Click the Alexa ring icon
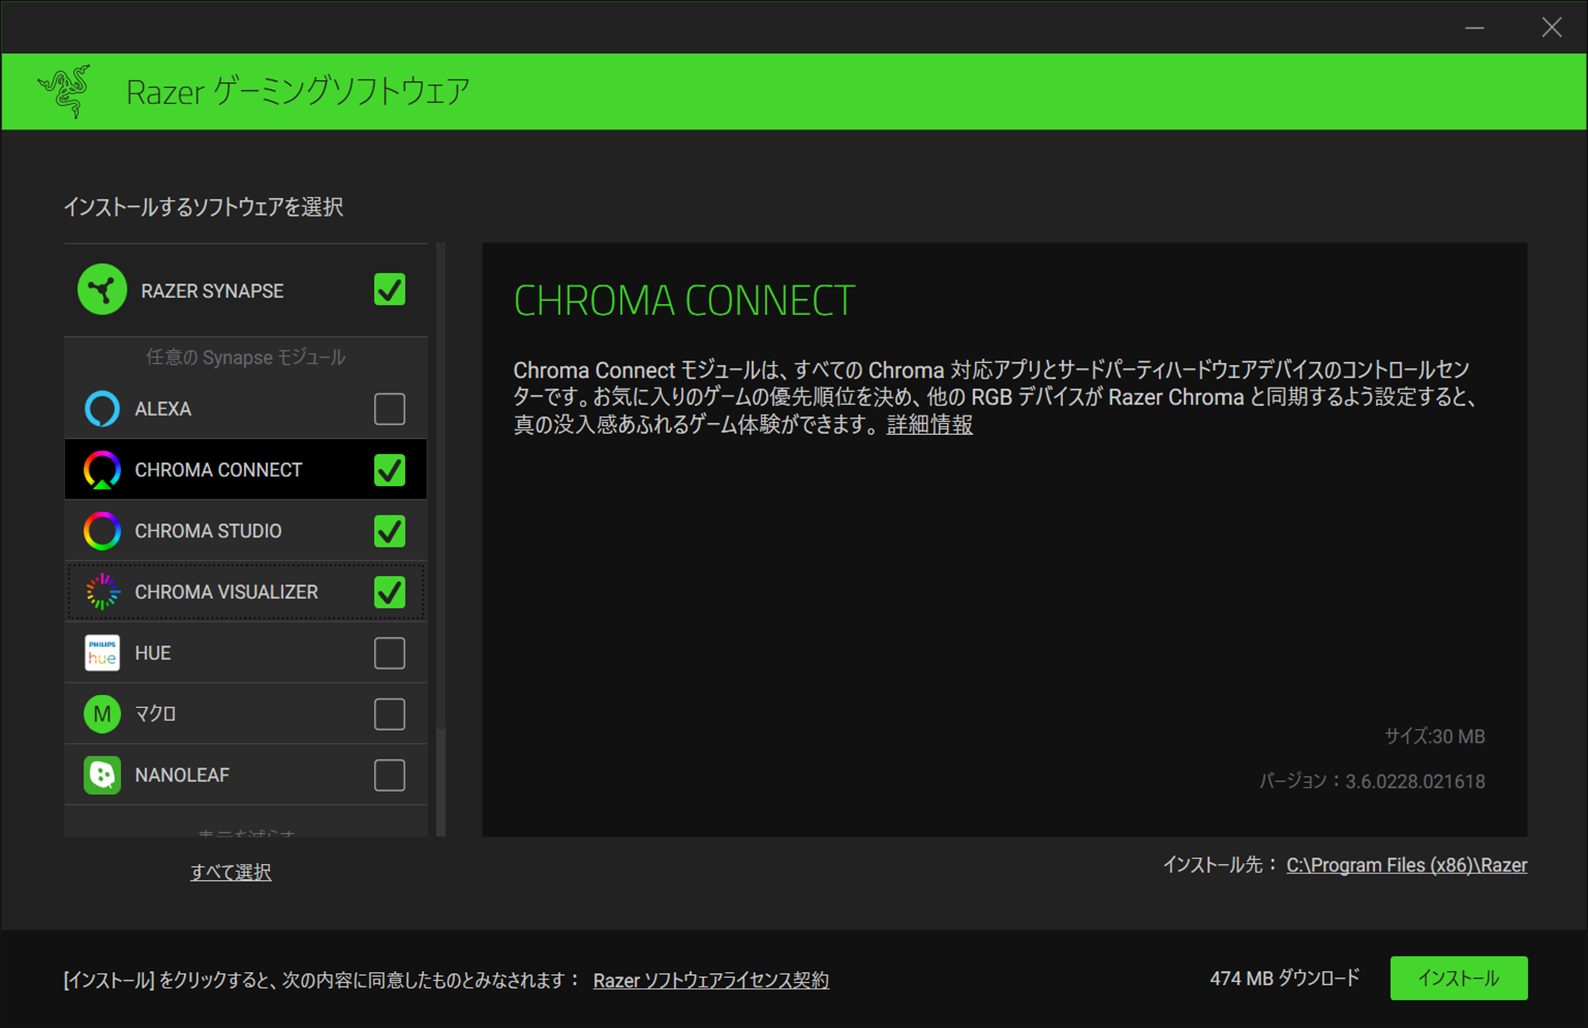Viewport: 1588px width, 1028px height. [102, 409]
